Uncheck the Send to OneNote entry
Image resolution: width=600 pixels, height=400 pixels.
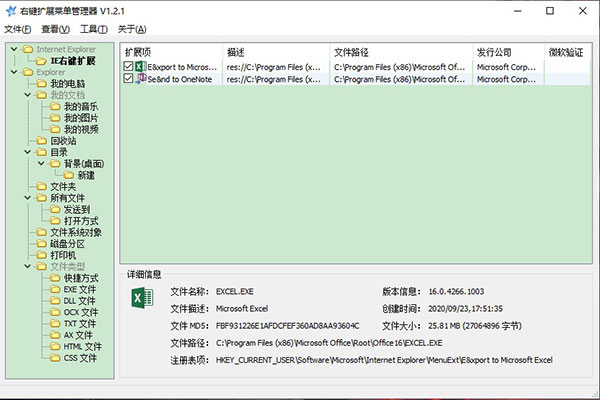[x=128, y=79]
